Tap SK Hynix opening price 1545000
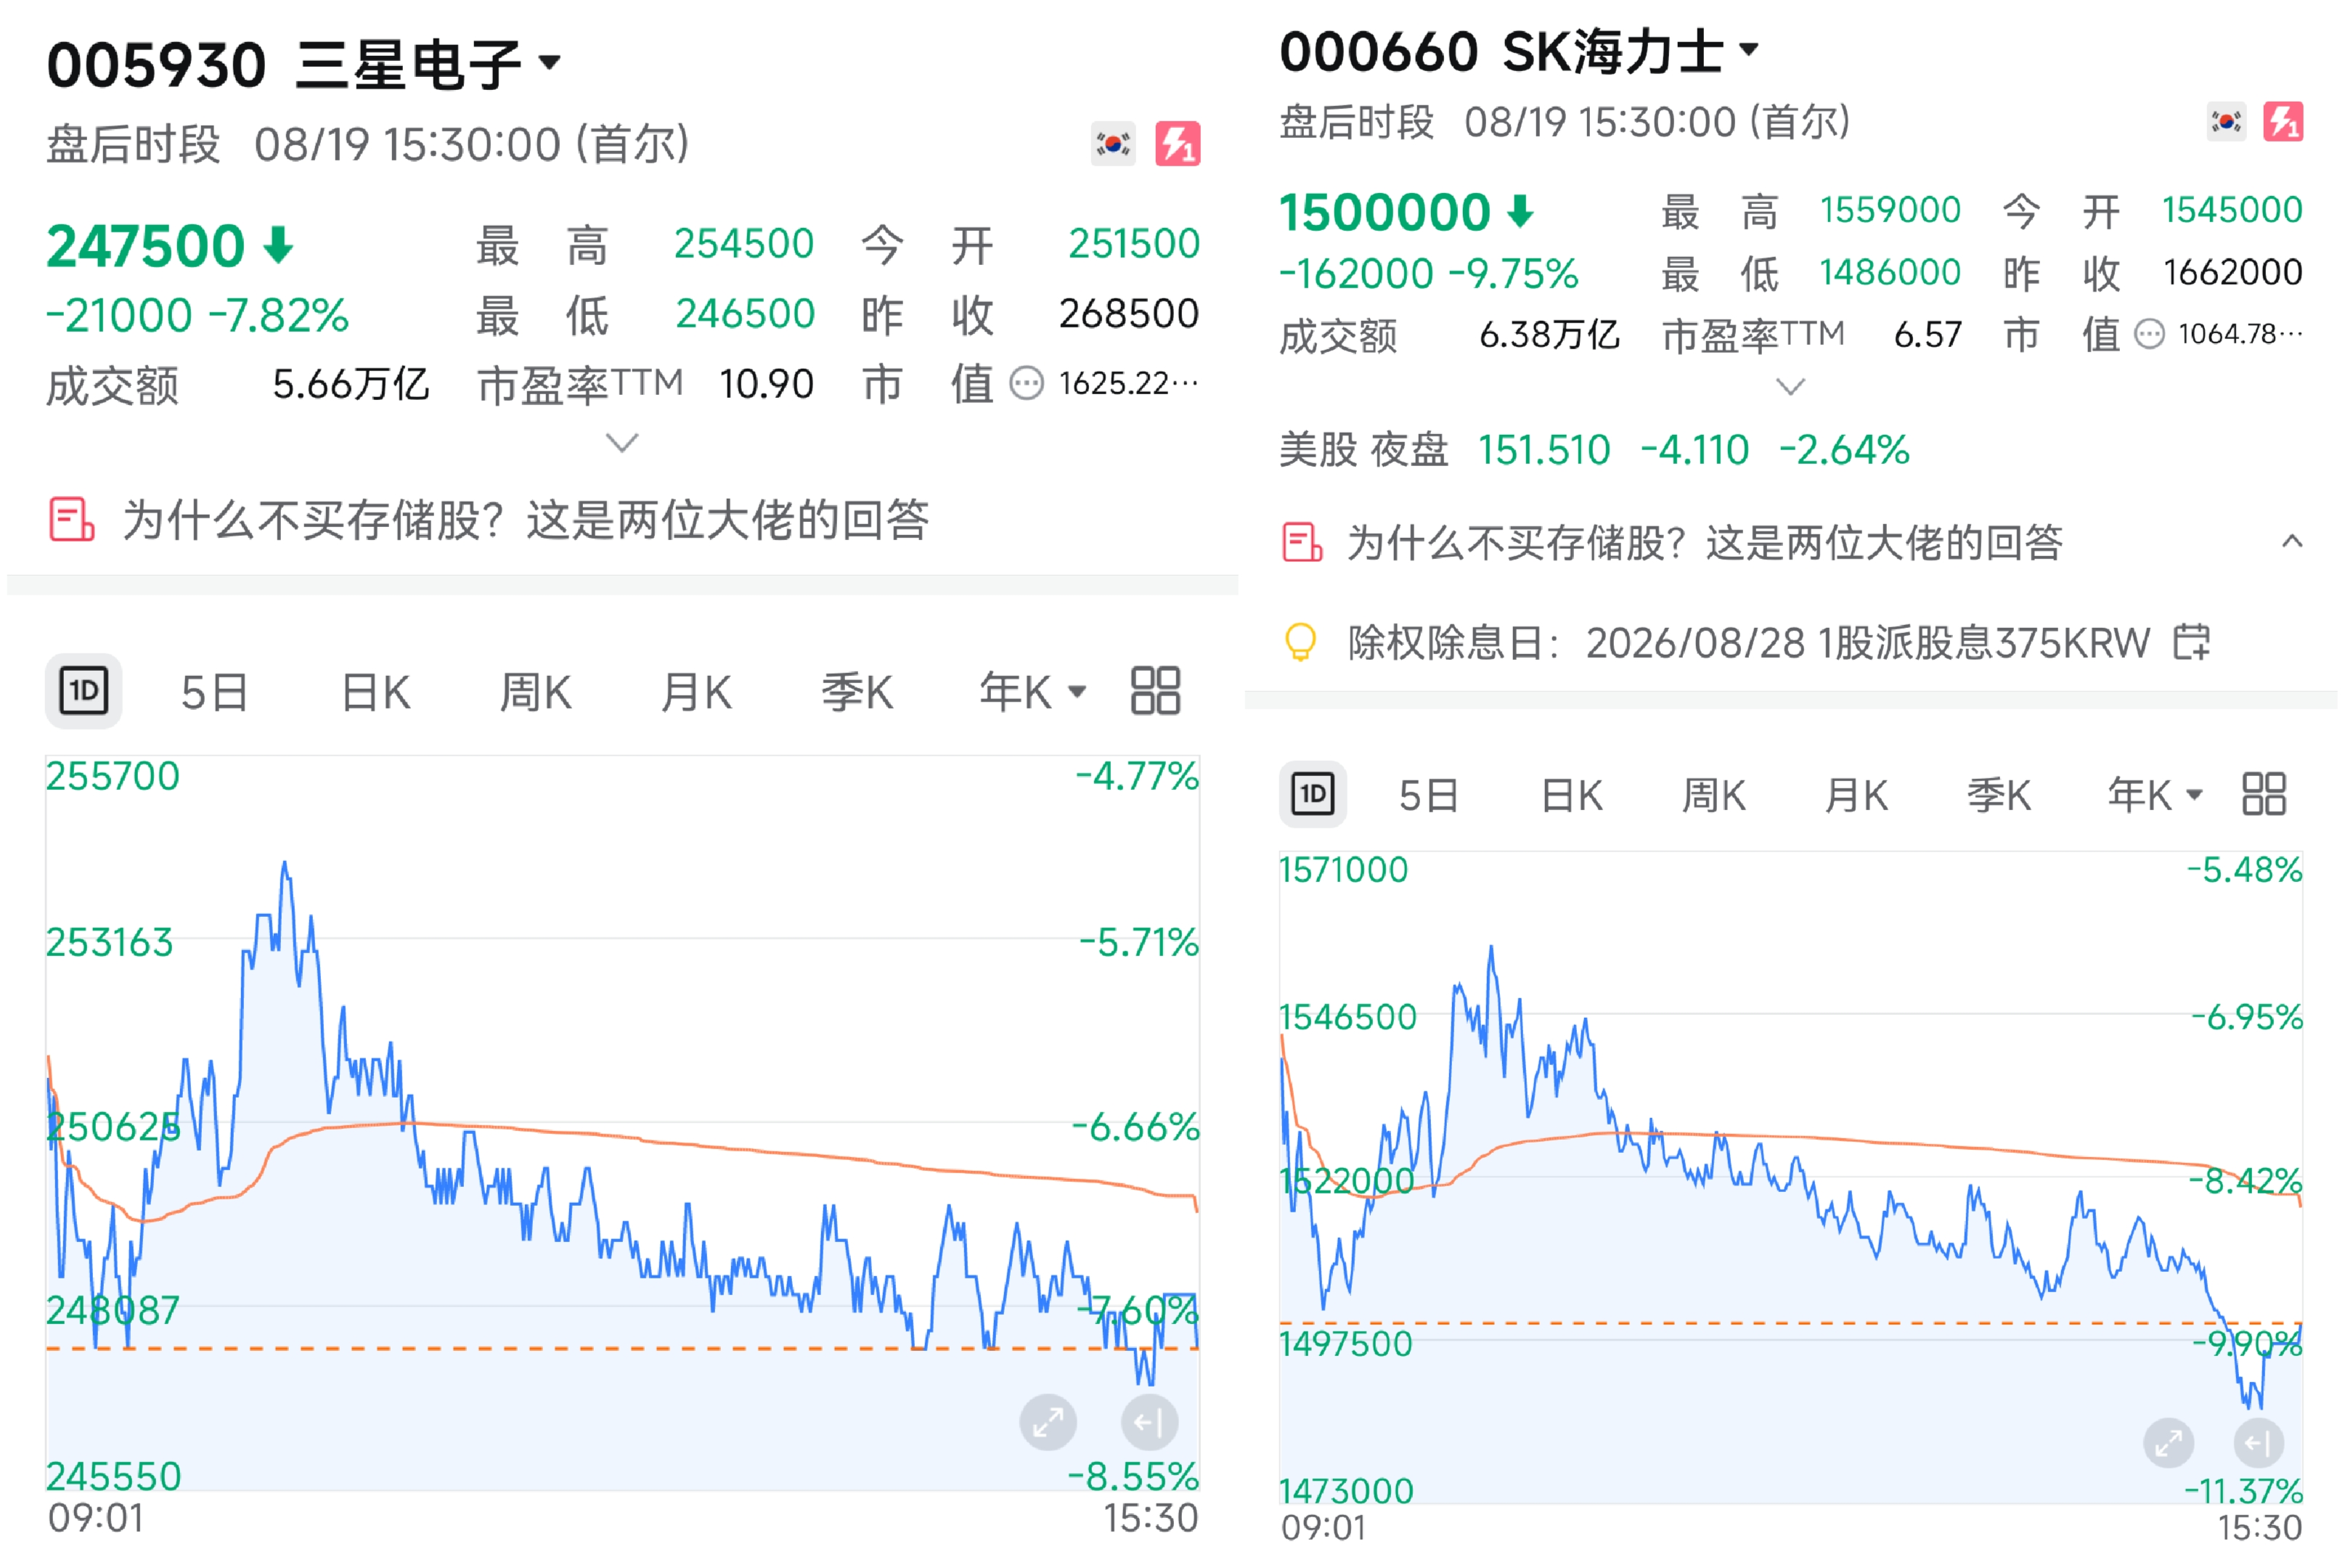Screen dimensions: 2345x1568 tap(2232, 210)
